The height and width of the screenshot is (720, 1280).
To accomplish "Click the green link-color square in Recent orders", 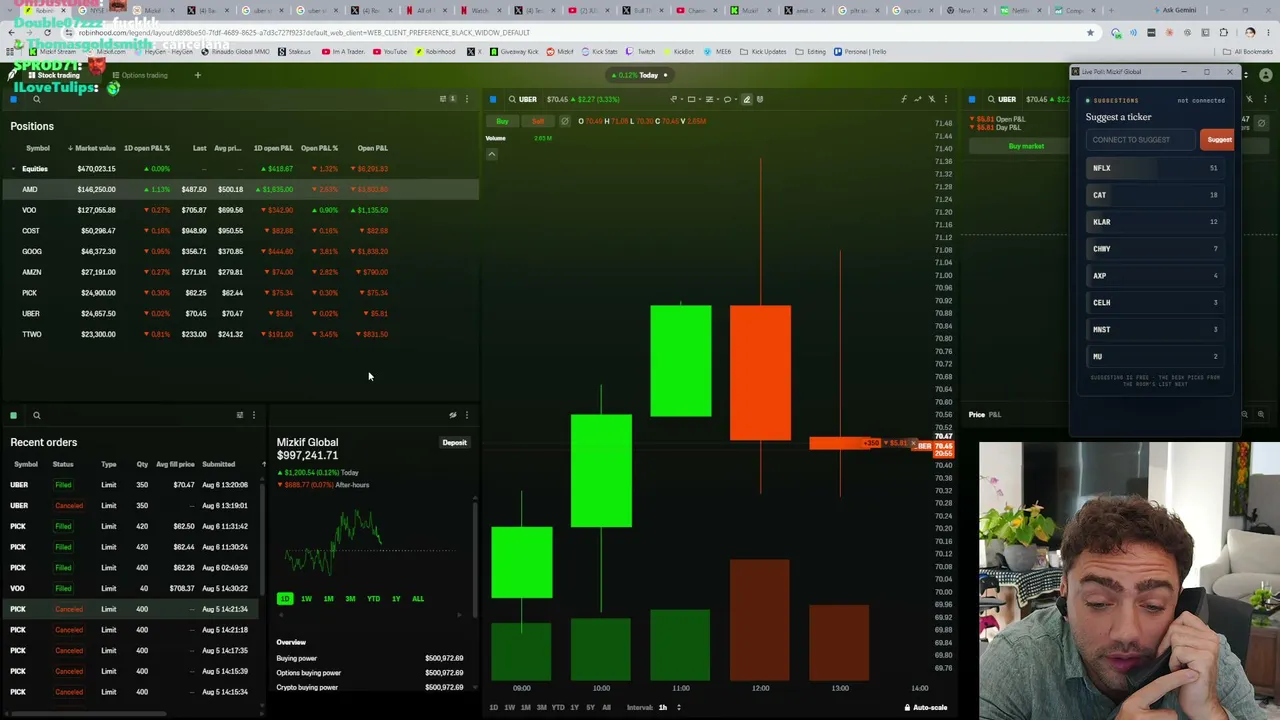I will pyautogui.click(x=13, y=415).
